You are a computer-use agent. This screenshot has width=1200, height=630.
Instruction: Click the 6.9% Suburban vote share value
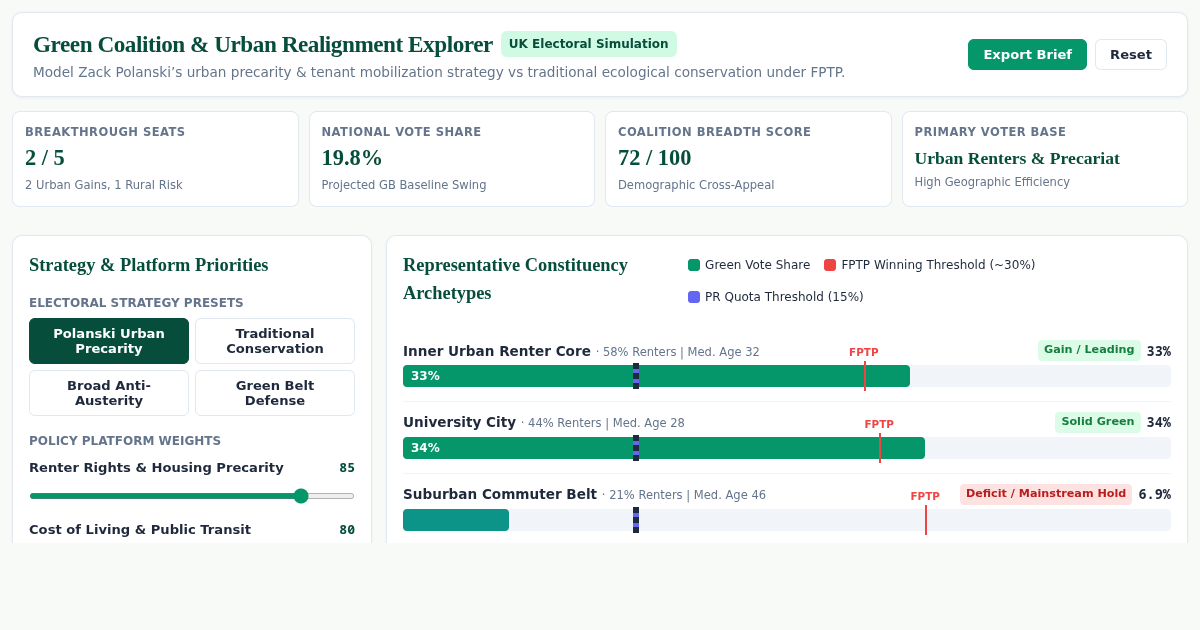[1155, 494]
